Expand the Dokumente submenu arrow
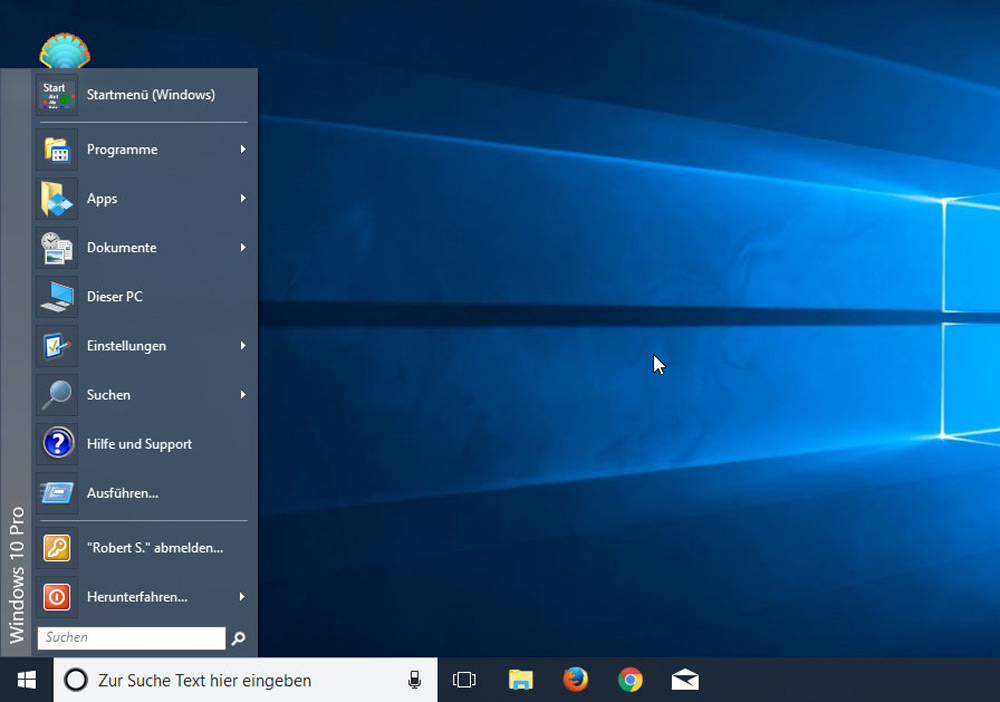Image resolution: width=1000 pixels, height=702 pixels. 243,248
